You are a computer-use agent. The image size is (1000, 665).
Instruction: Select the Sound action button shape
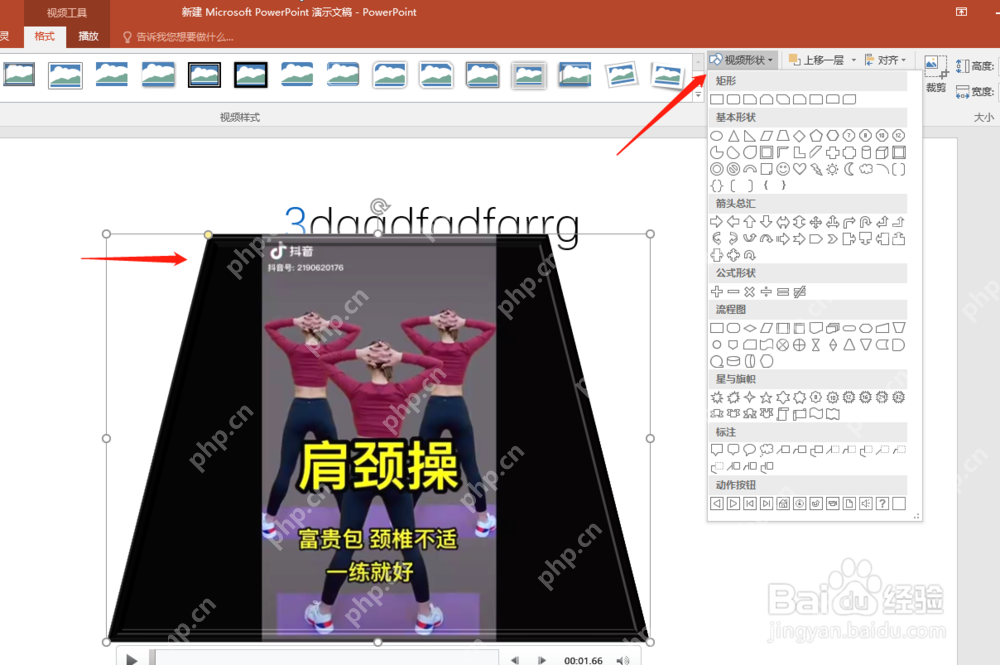865,504
